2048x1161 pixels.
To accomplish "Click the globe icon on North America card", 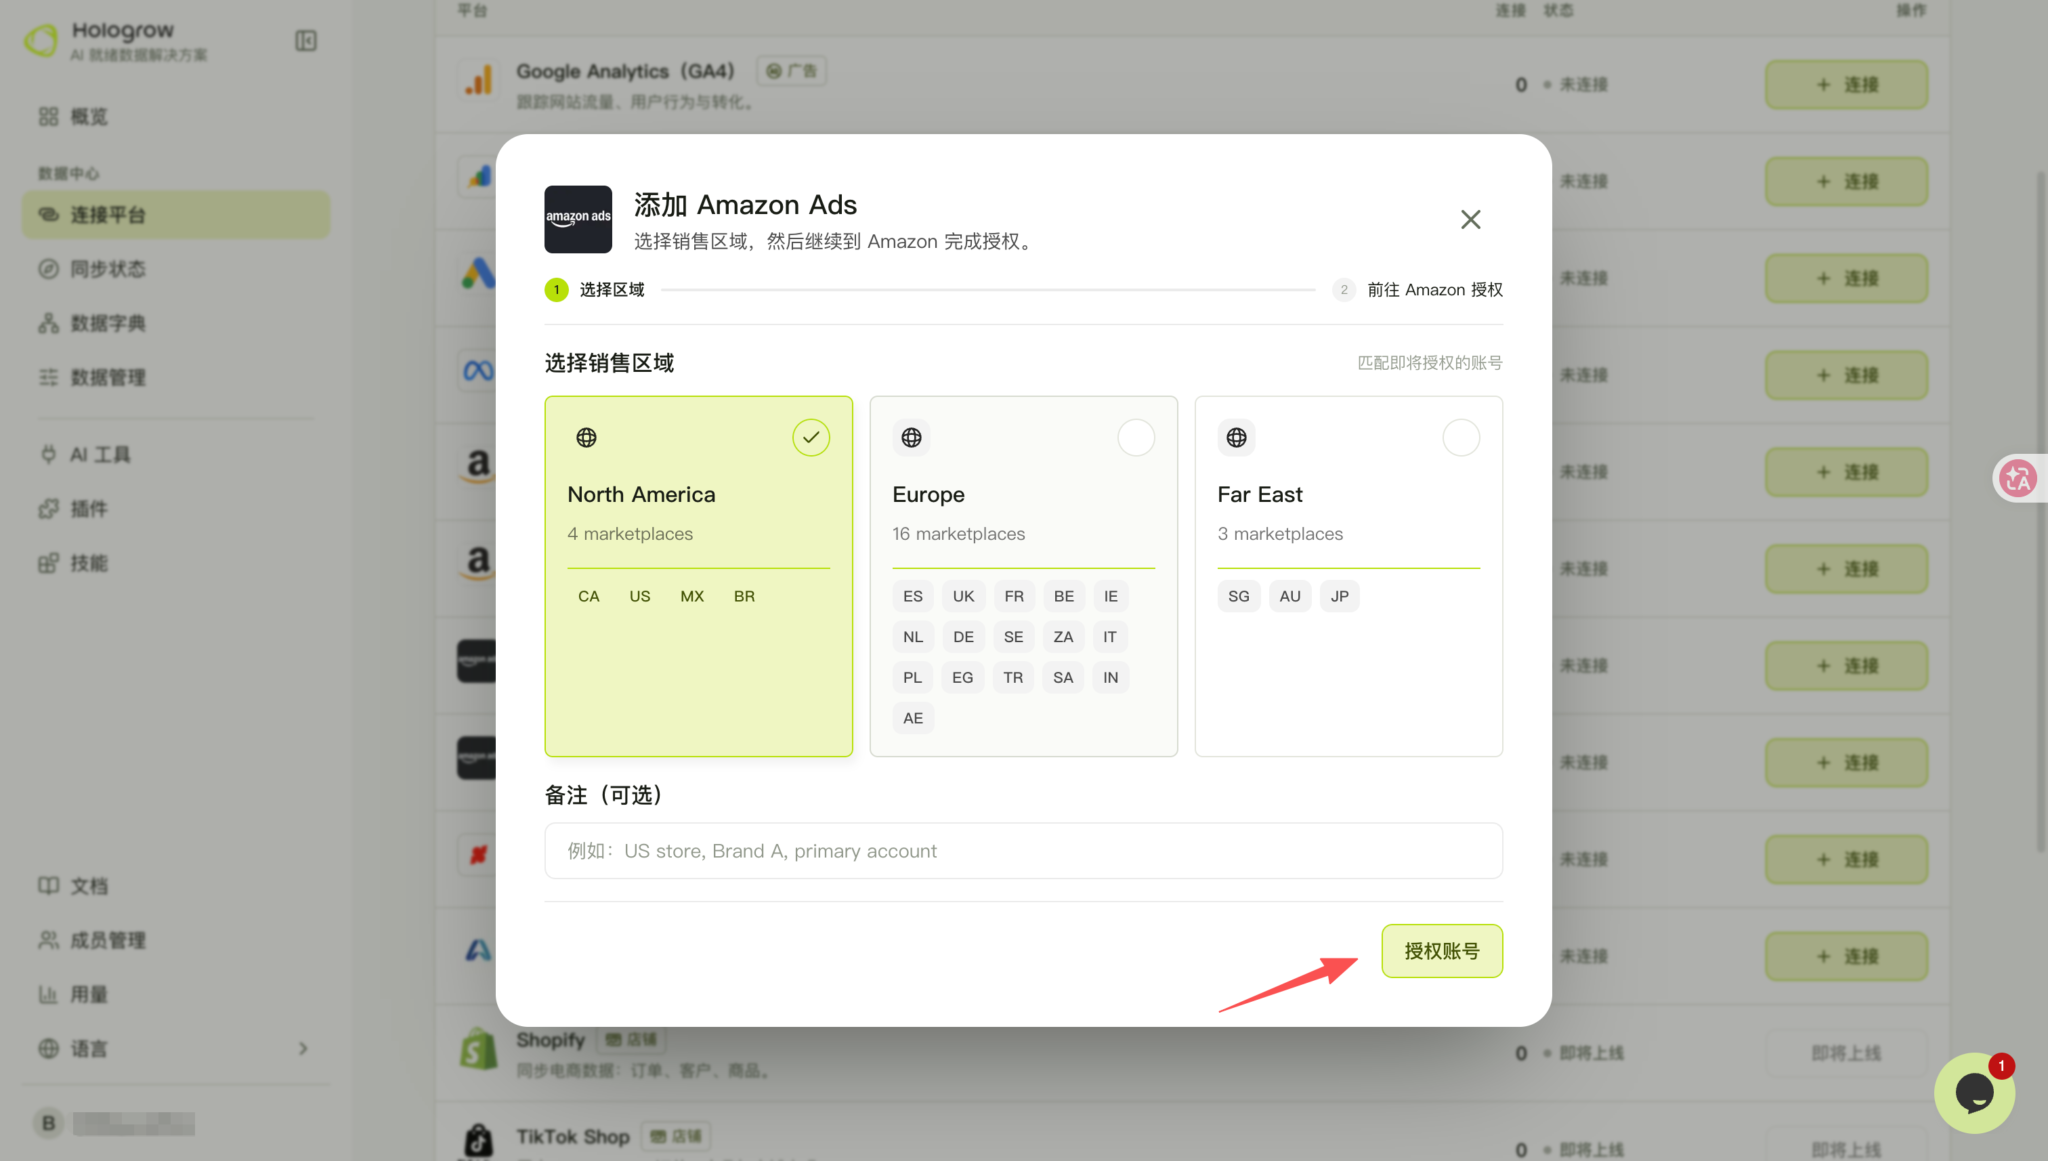I will pyautogui.click(x=586, y=438).
